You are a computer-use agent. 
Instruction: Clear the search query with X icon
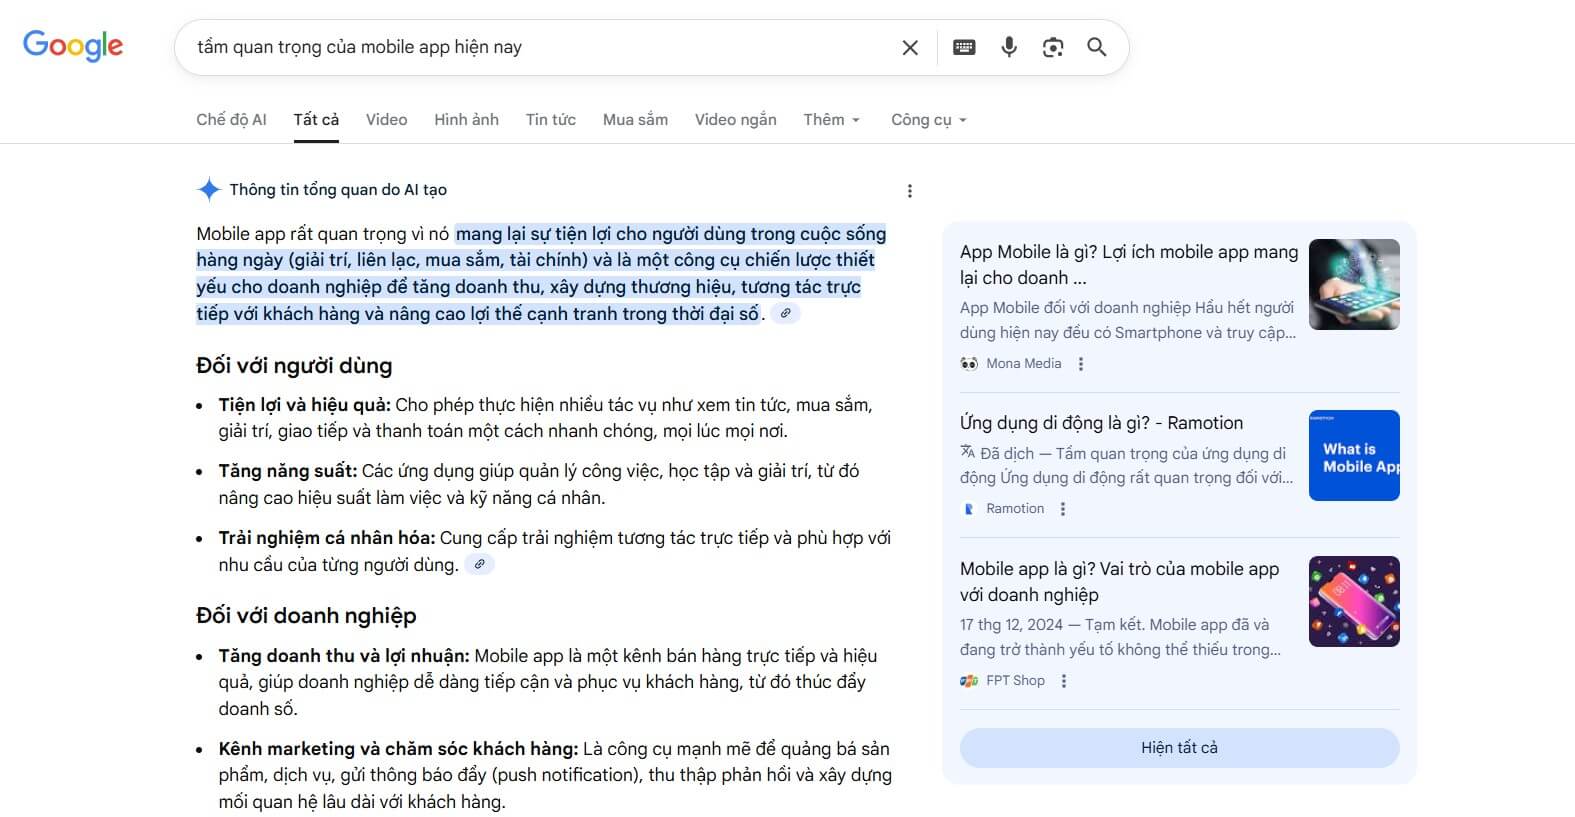909,47
